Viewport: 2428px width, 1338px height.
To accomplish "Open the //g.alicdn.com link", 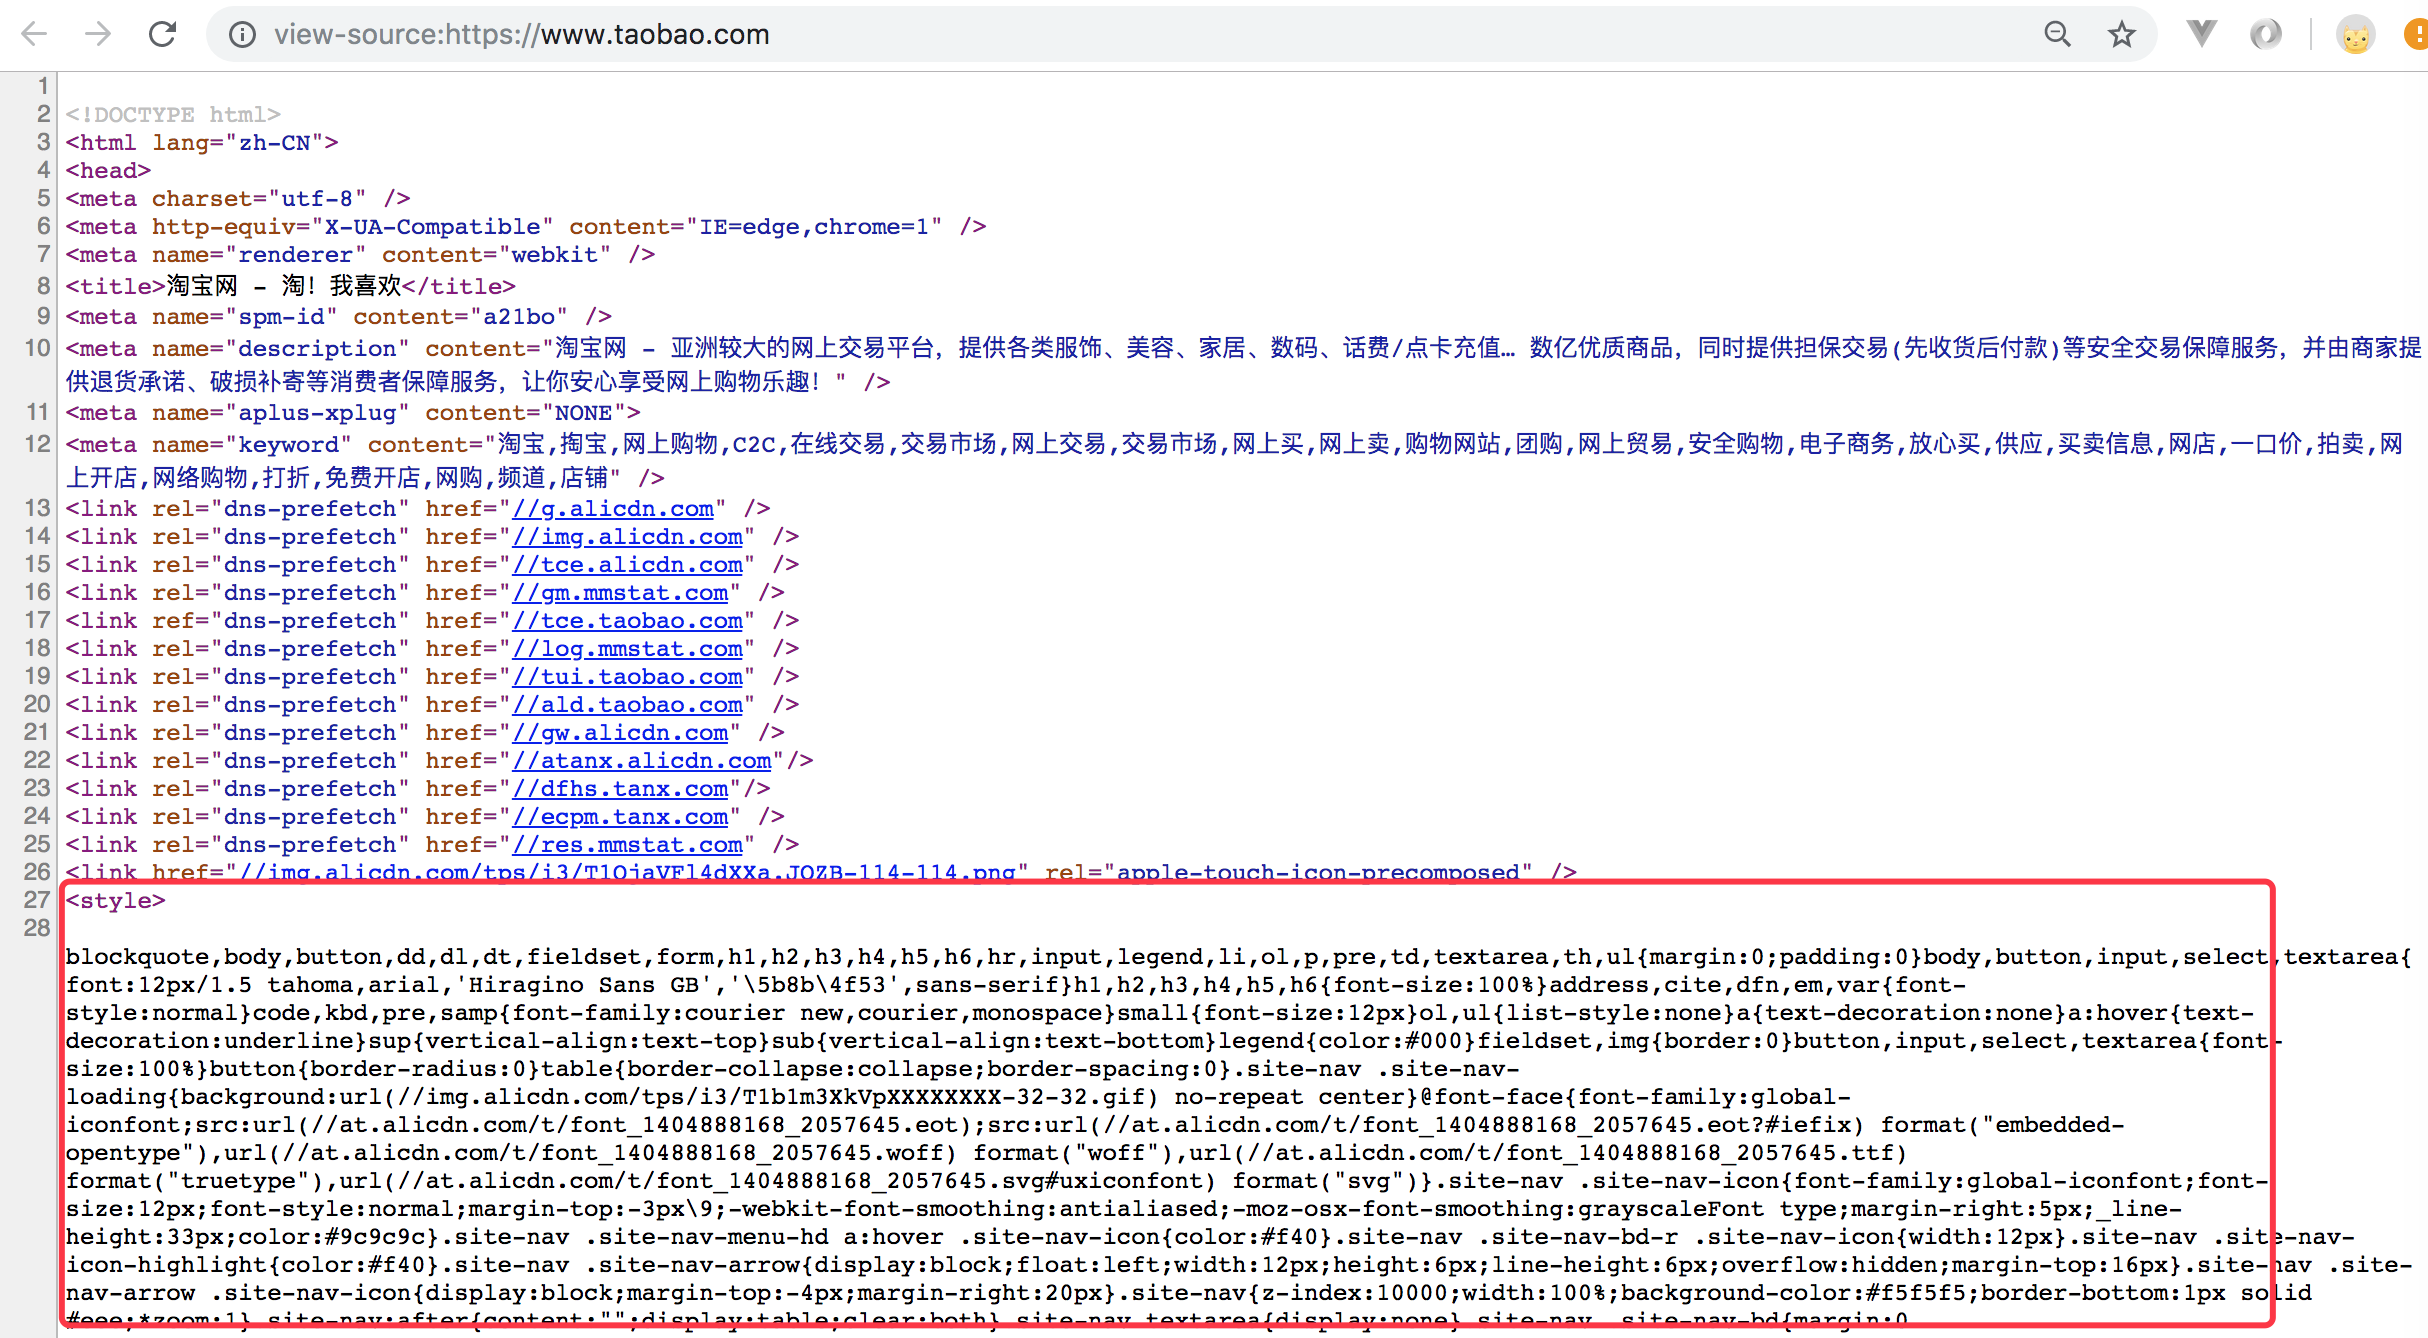I will [x=613, y=509].
